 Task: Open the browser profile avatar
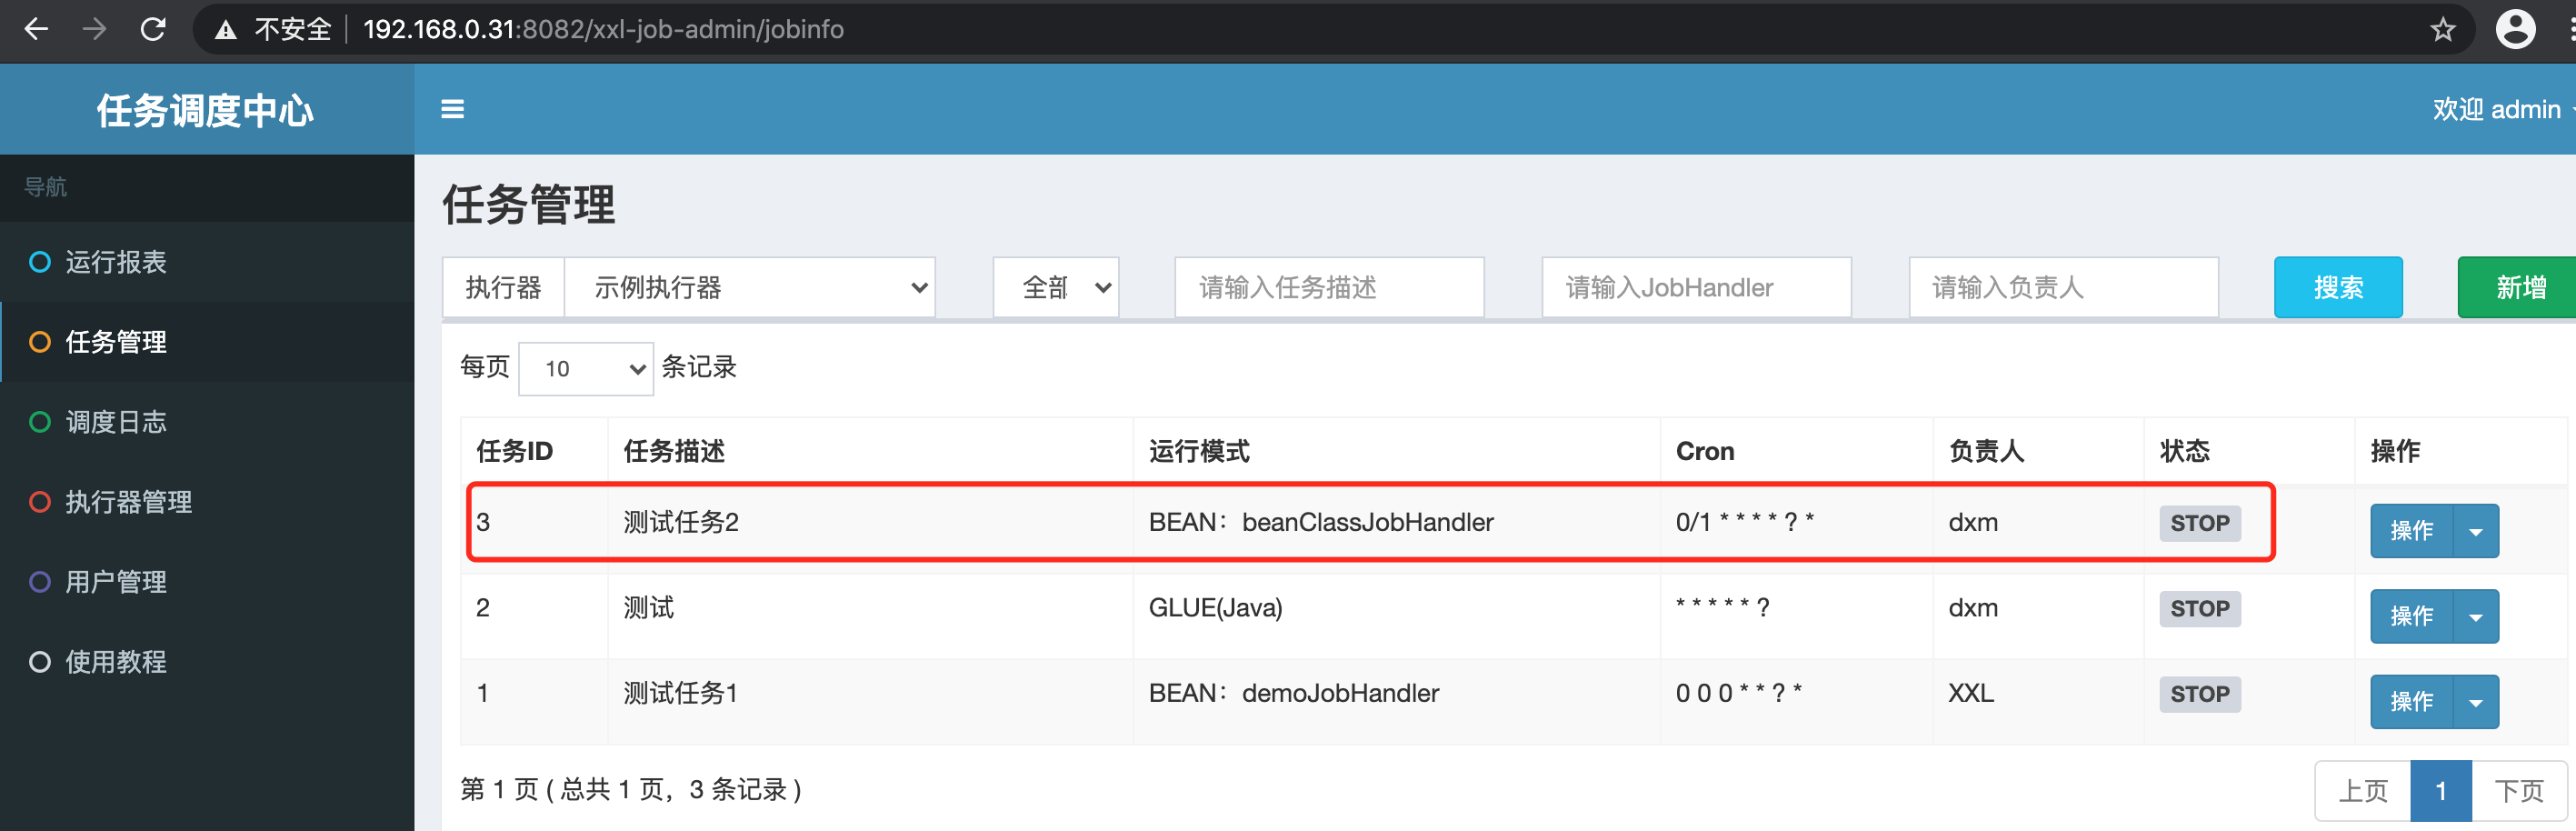click(x=2515, y=29)
